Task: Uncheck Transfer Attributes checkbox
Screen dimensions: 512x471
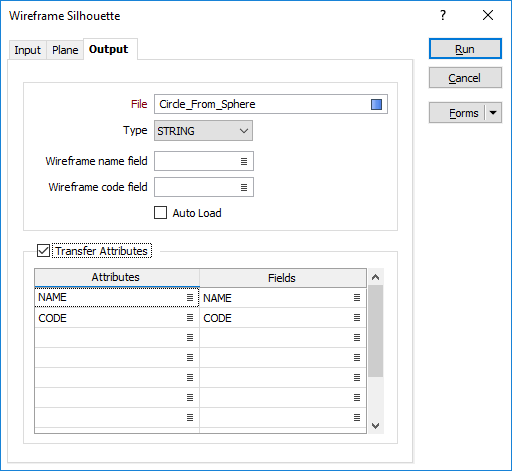Action: (43, 251)
